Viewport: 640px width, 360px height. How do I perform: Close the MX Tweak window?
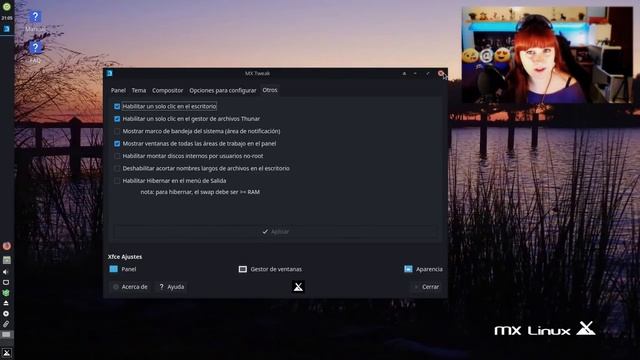440,73
